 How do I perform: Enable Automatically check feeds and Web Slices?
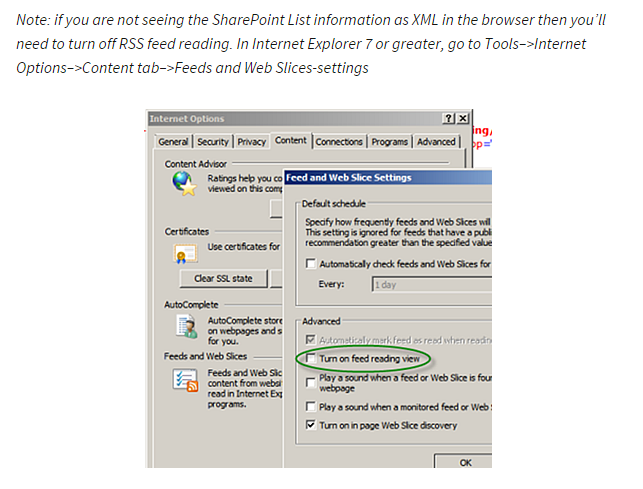point(311,263)
